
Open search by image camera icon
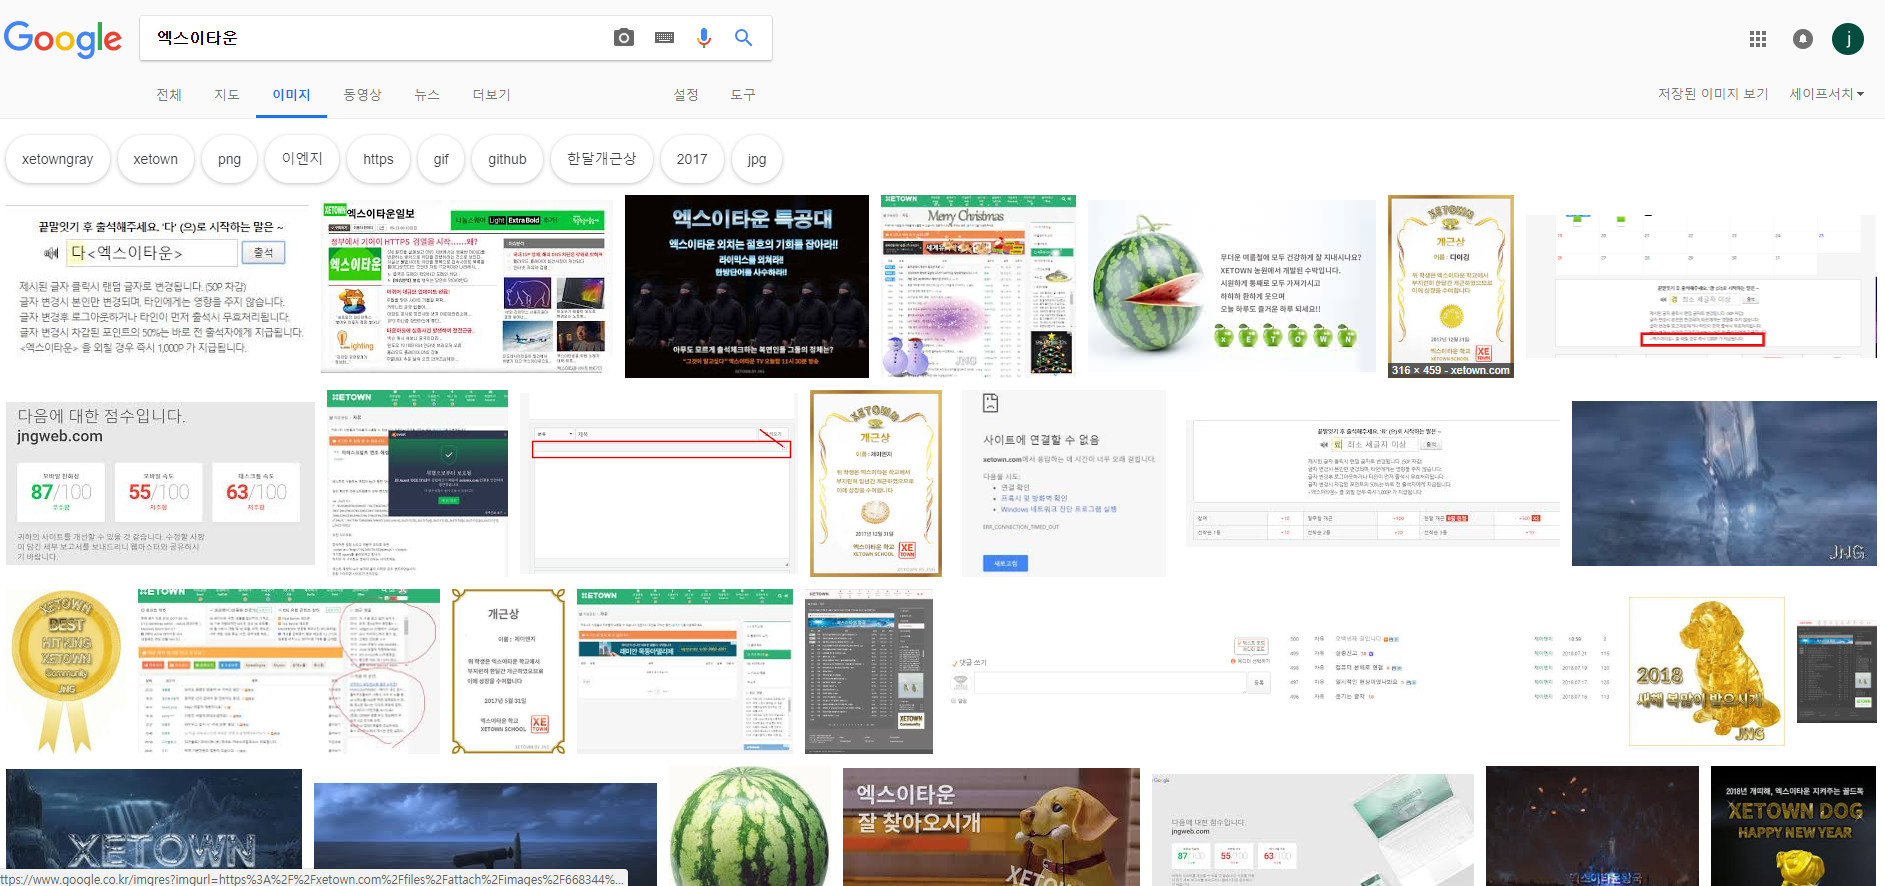pos(624,38)
